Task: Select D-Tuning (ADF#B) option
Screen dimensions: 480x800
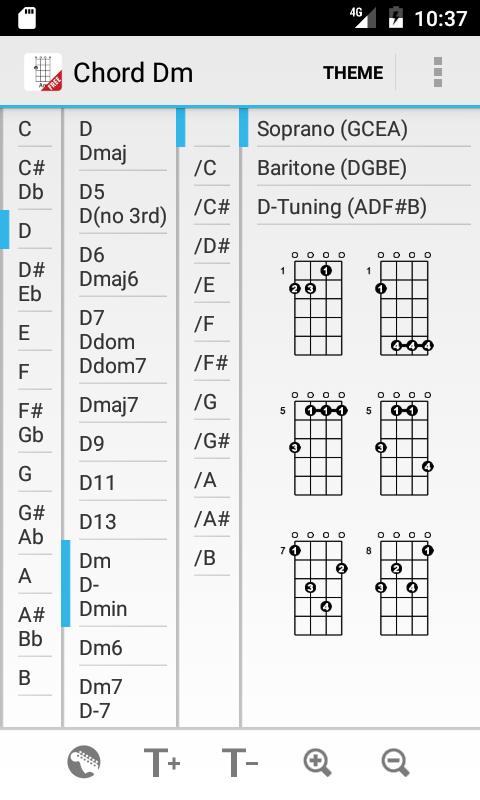Action: [x=363, y=206]
